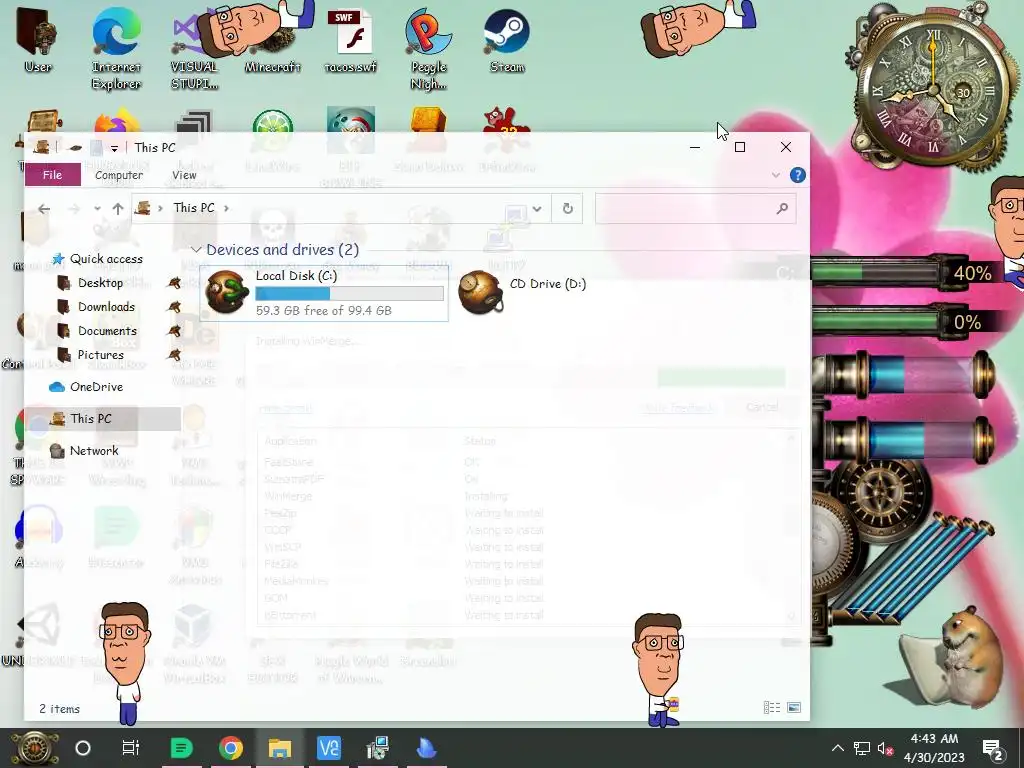Open the View ribbon tab

184,175
